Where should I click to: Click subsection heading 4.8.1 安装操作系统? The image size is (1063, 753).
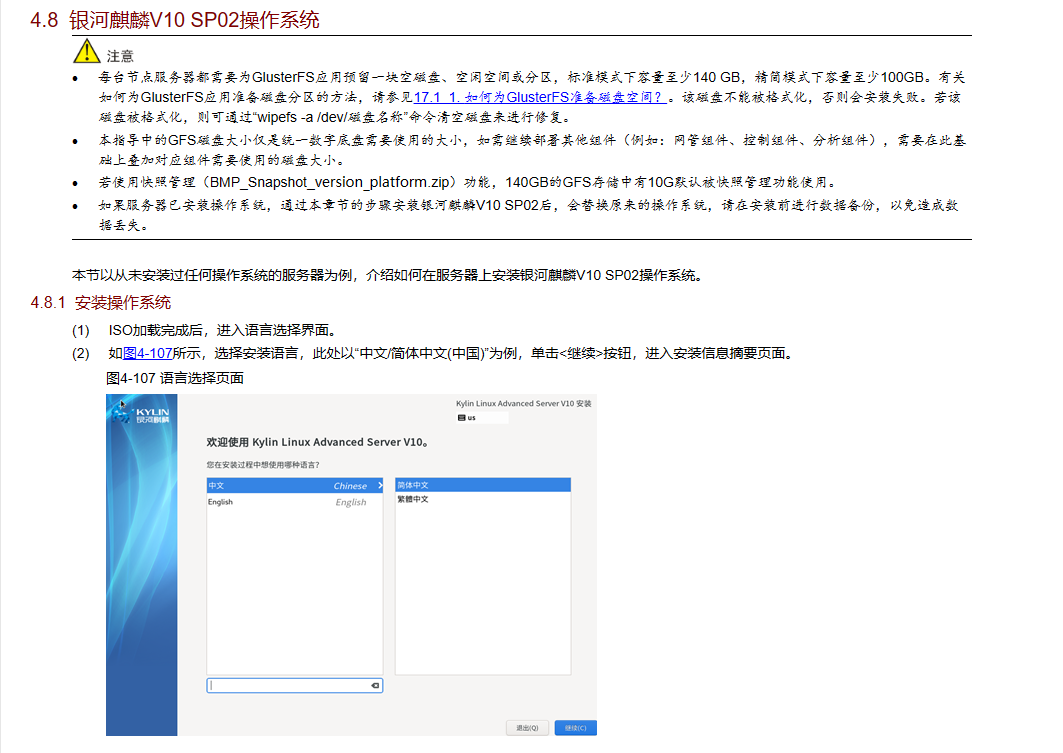coord(100,302)
